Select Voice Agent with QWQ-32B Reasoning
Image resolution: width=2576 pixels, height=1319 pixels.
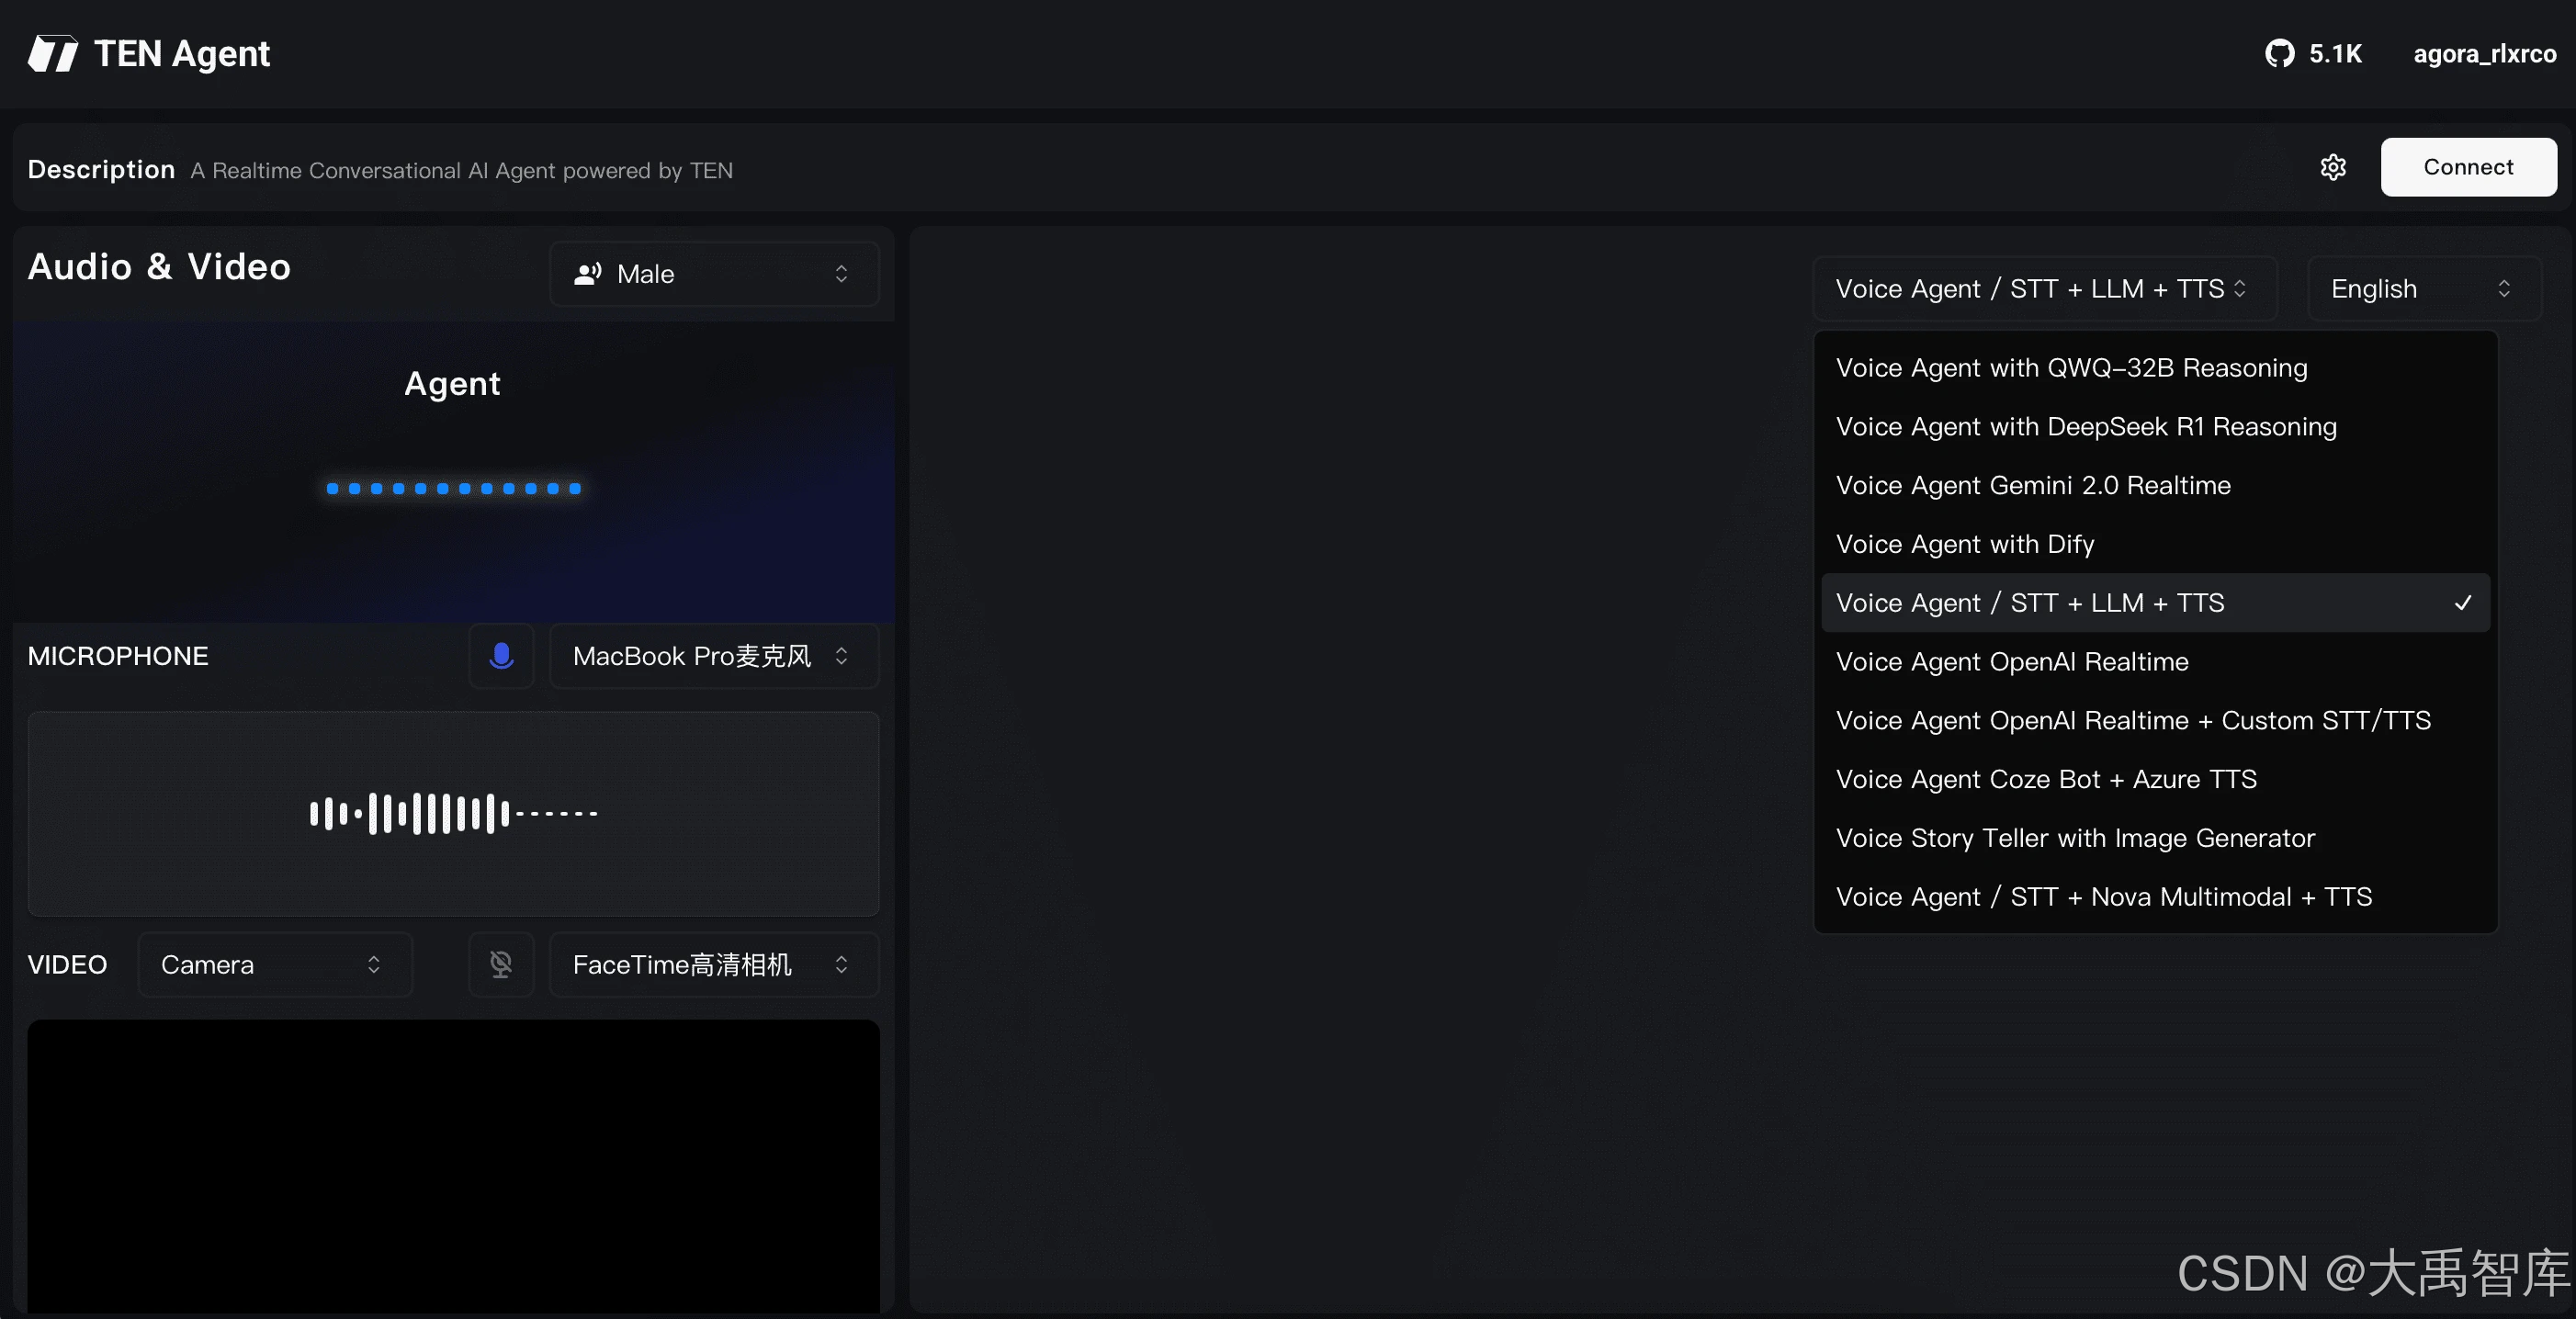[x=2071, y=368]
